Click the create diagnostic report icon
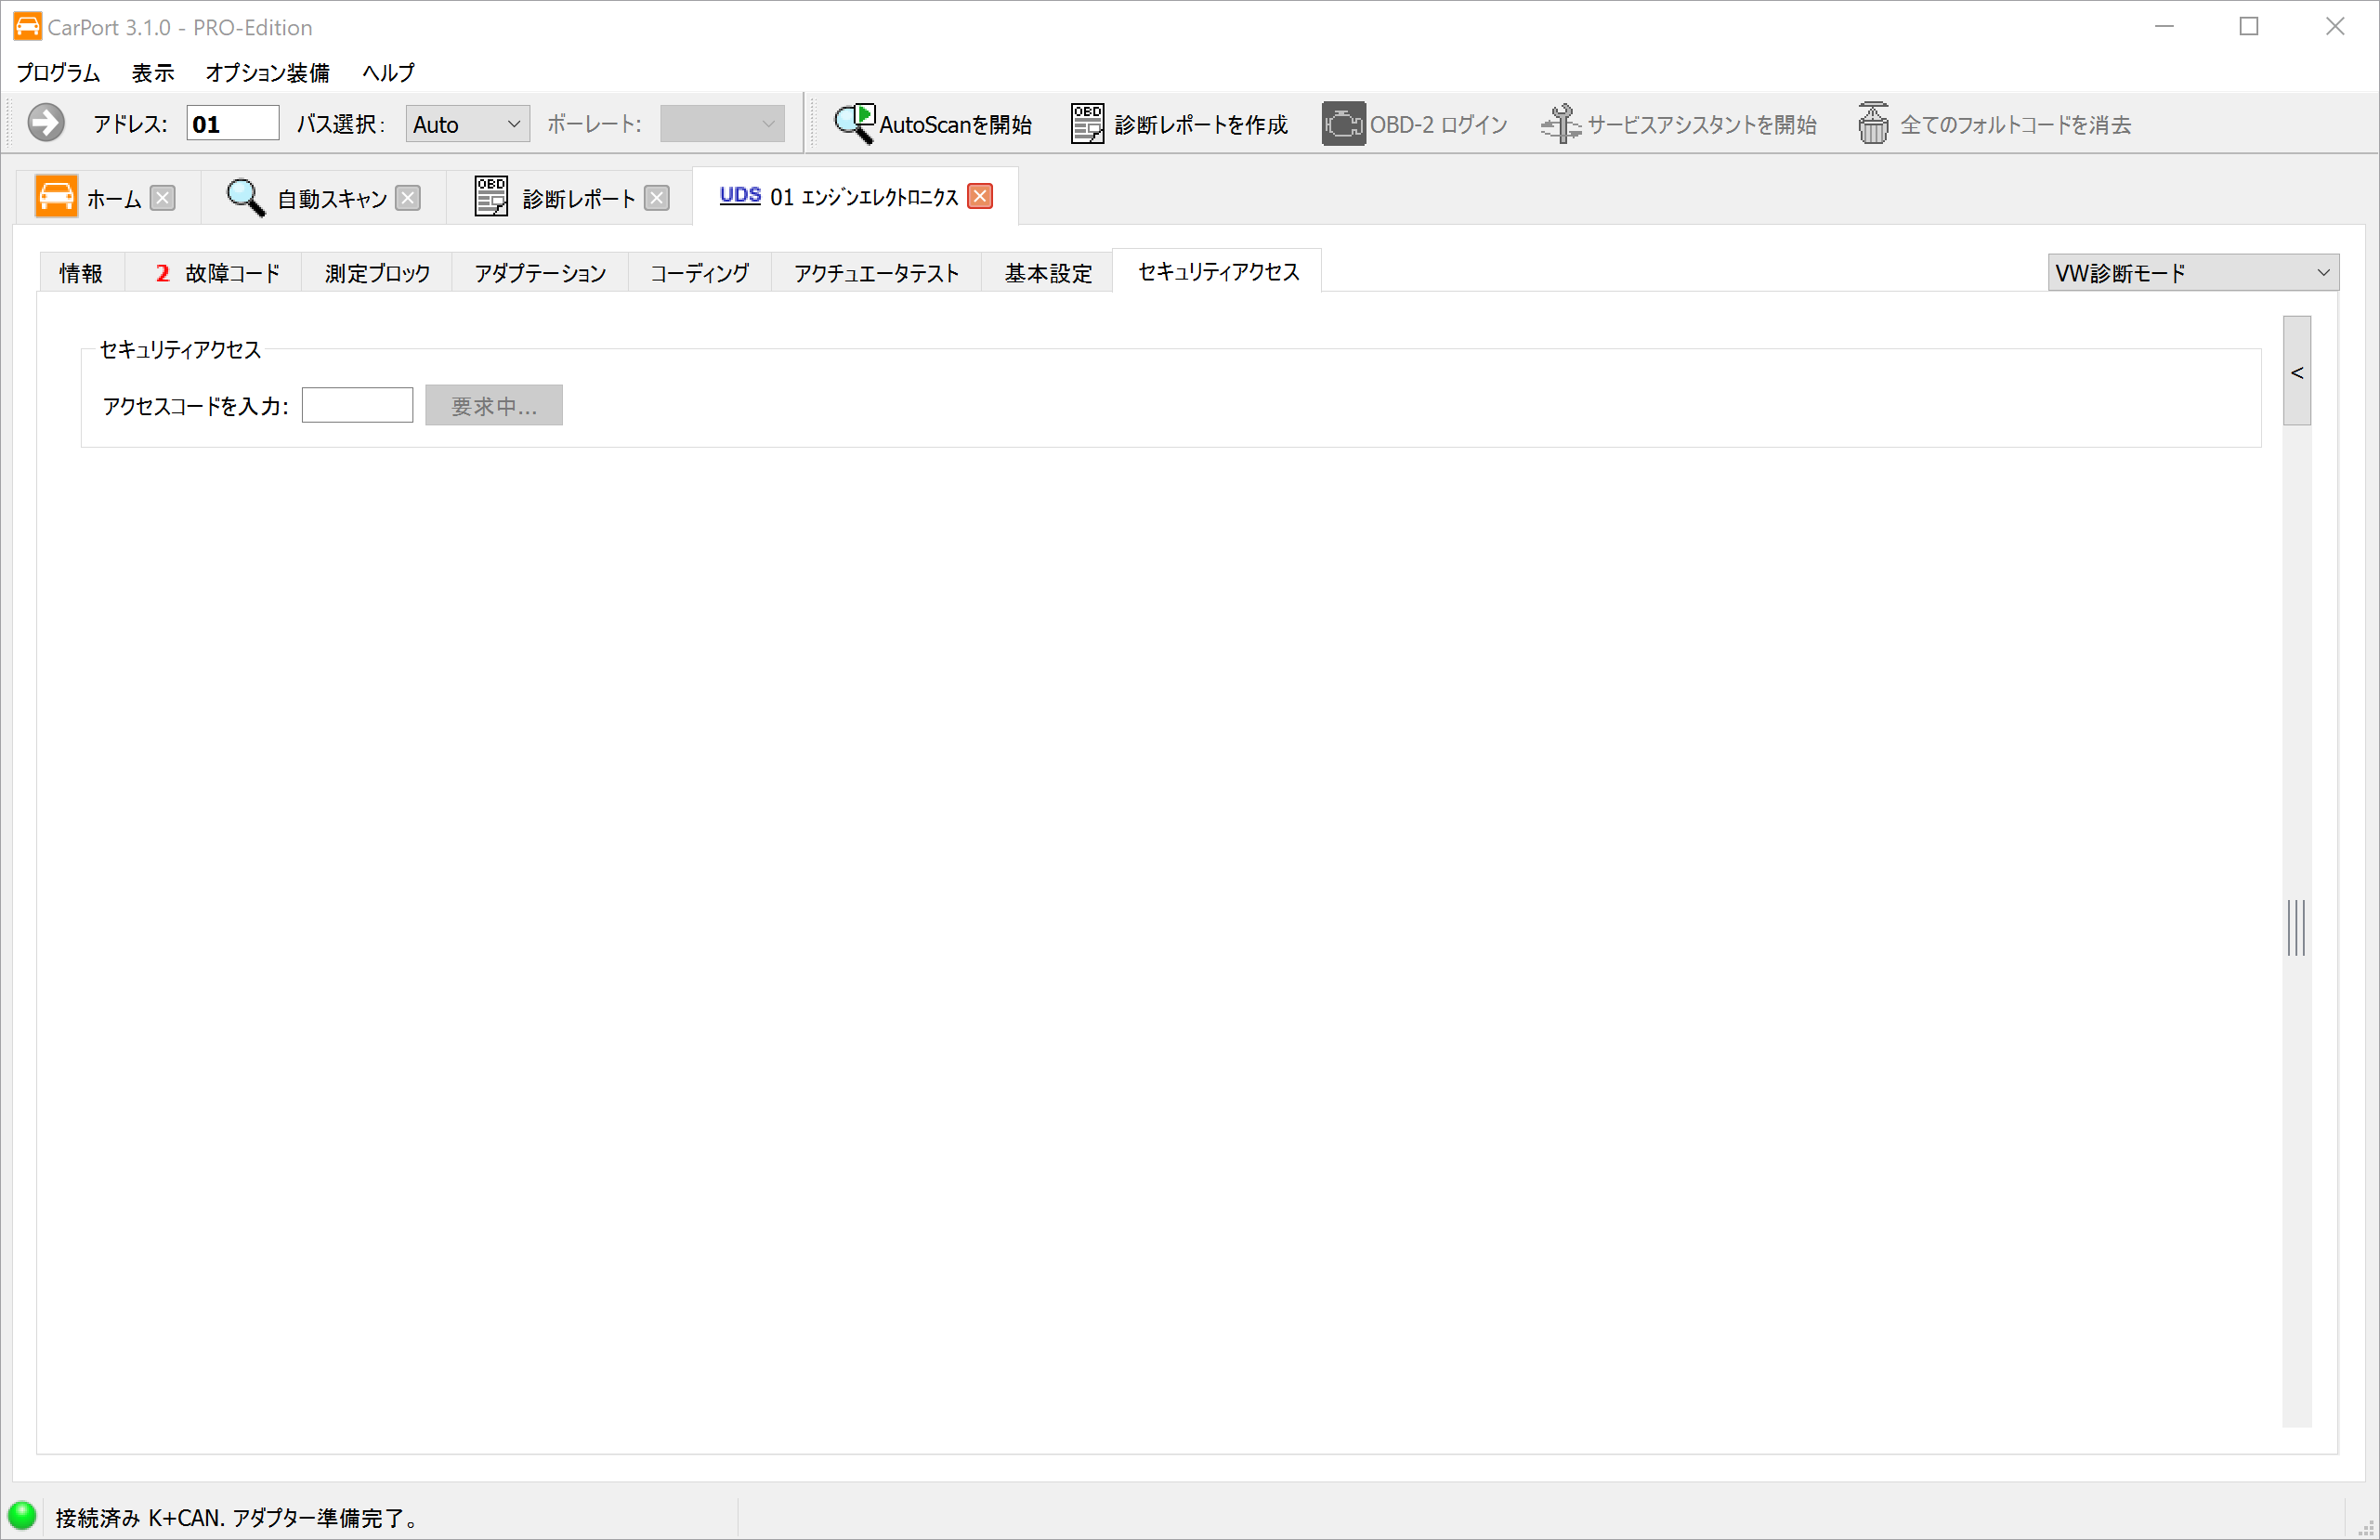The image size is (2380, 1540). tap(1087, 124)
